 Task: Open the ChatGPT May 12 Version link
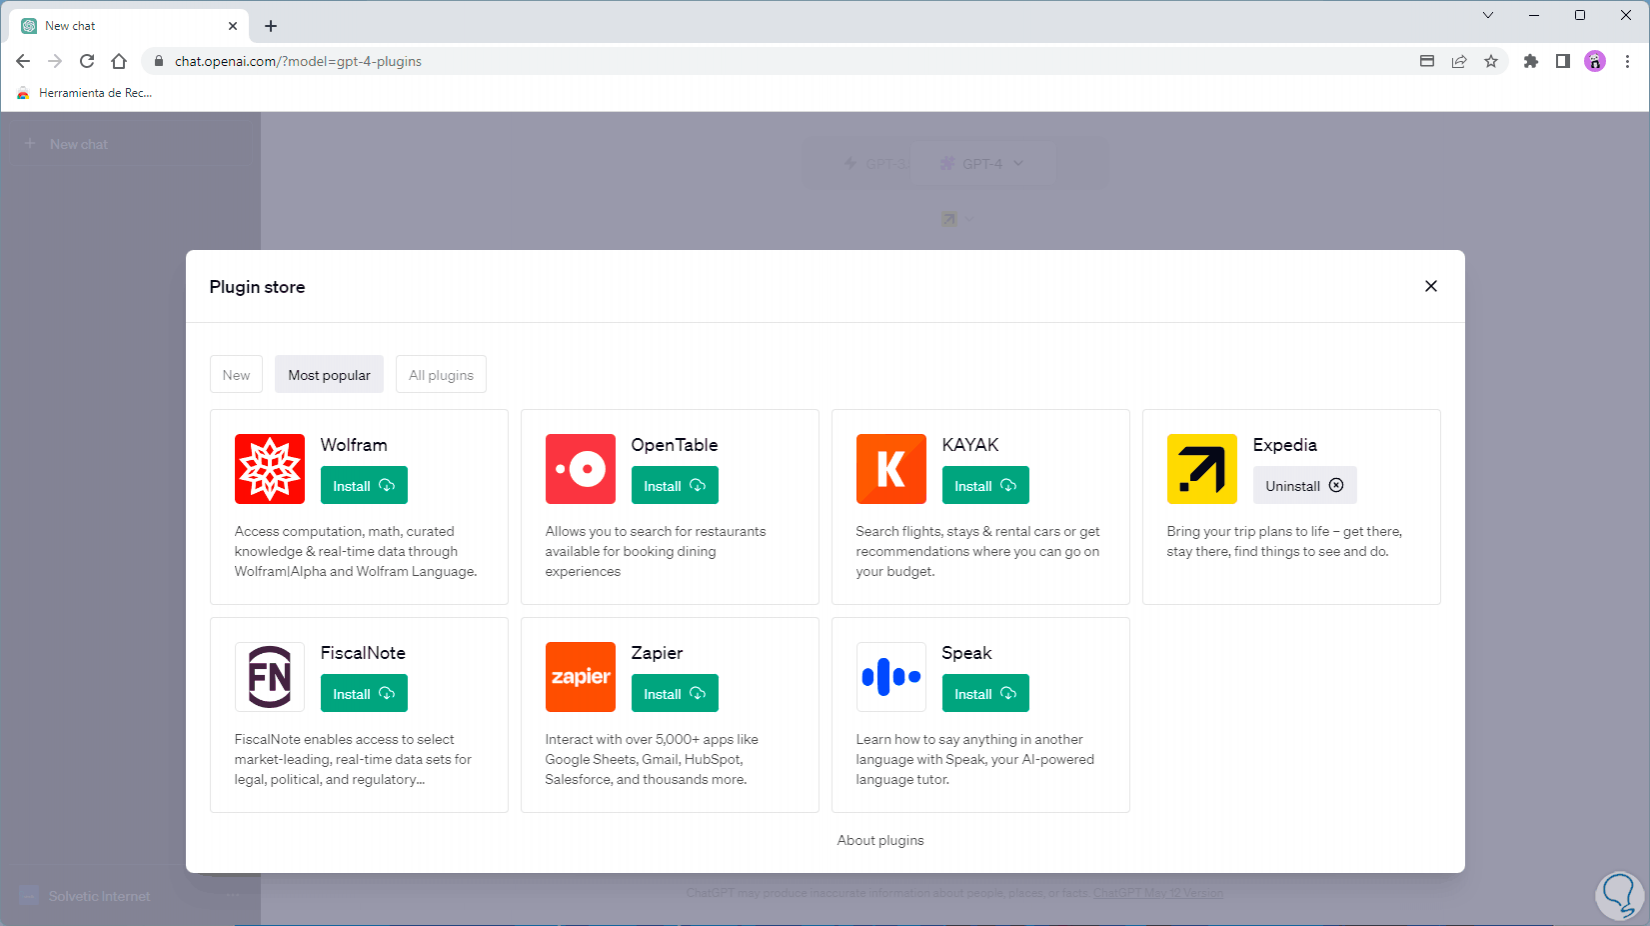1158,893
